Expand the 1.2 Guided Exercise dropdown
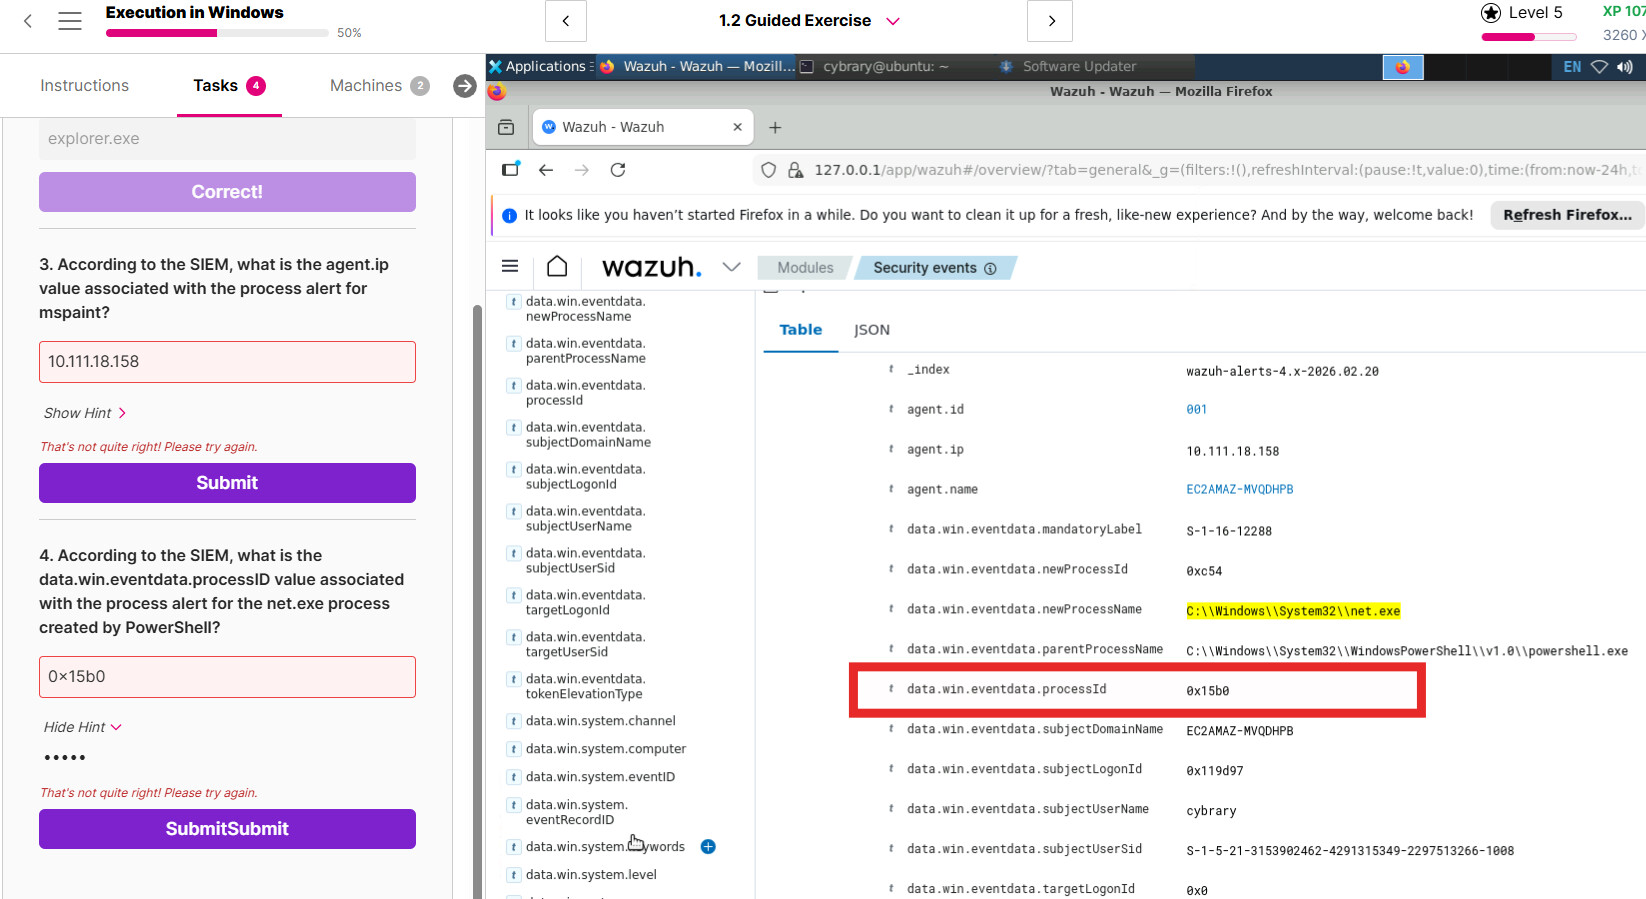 pos(893,21)
